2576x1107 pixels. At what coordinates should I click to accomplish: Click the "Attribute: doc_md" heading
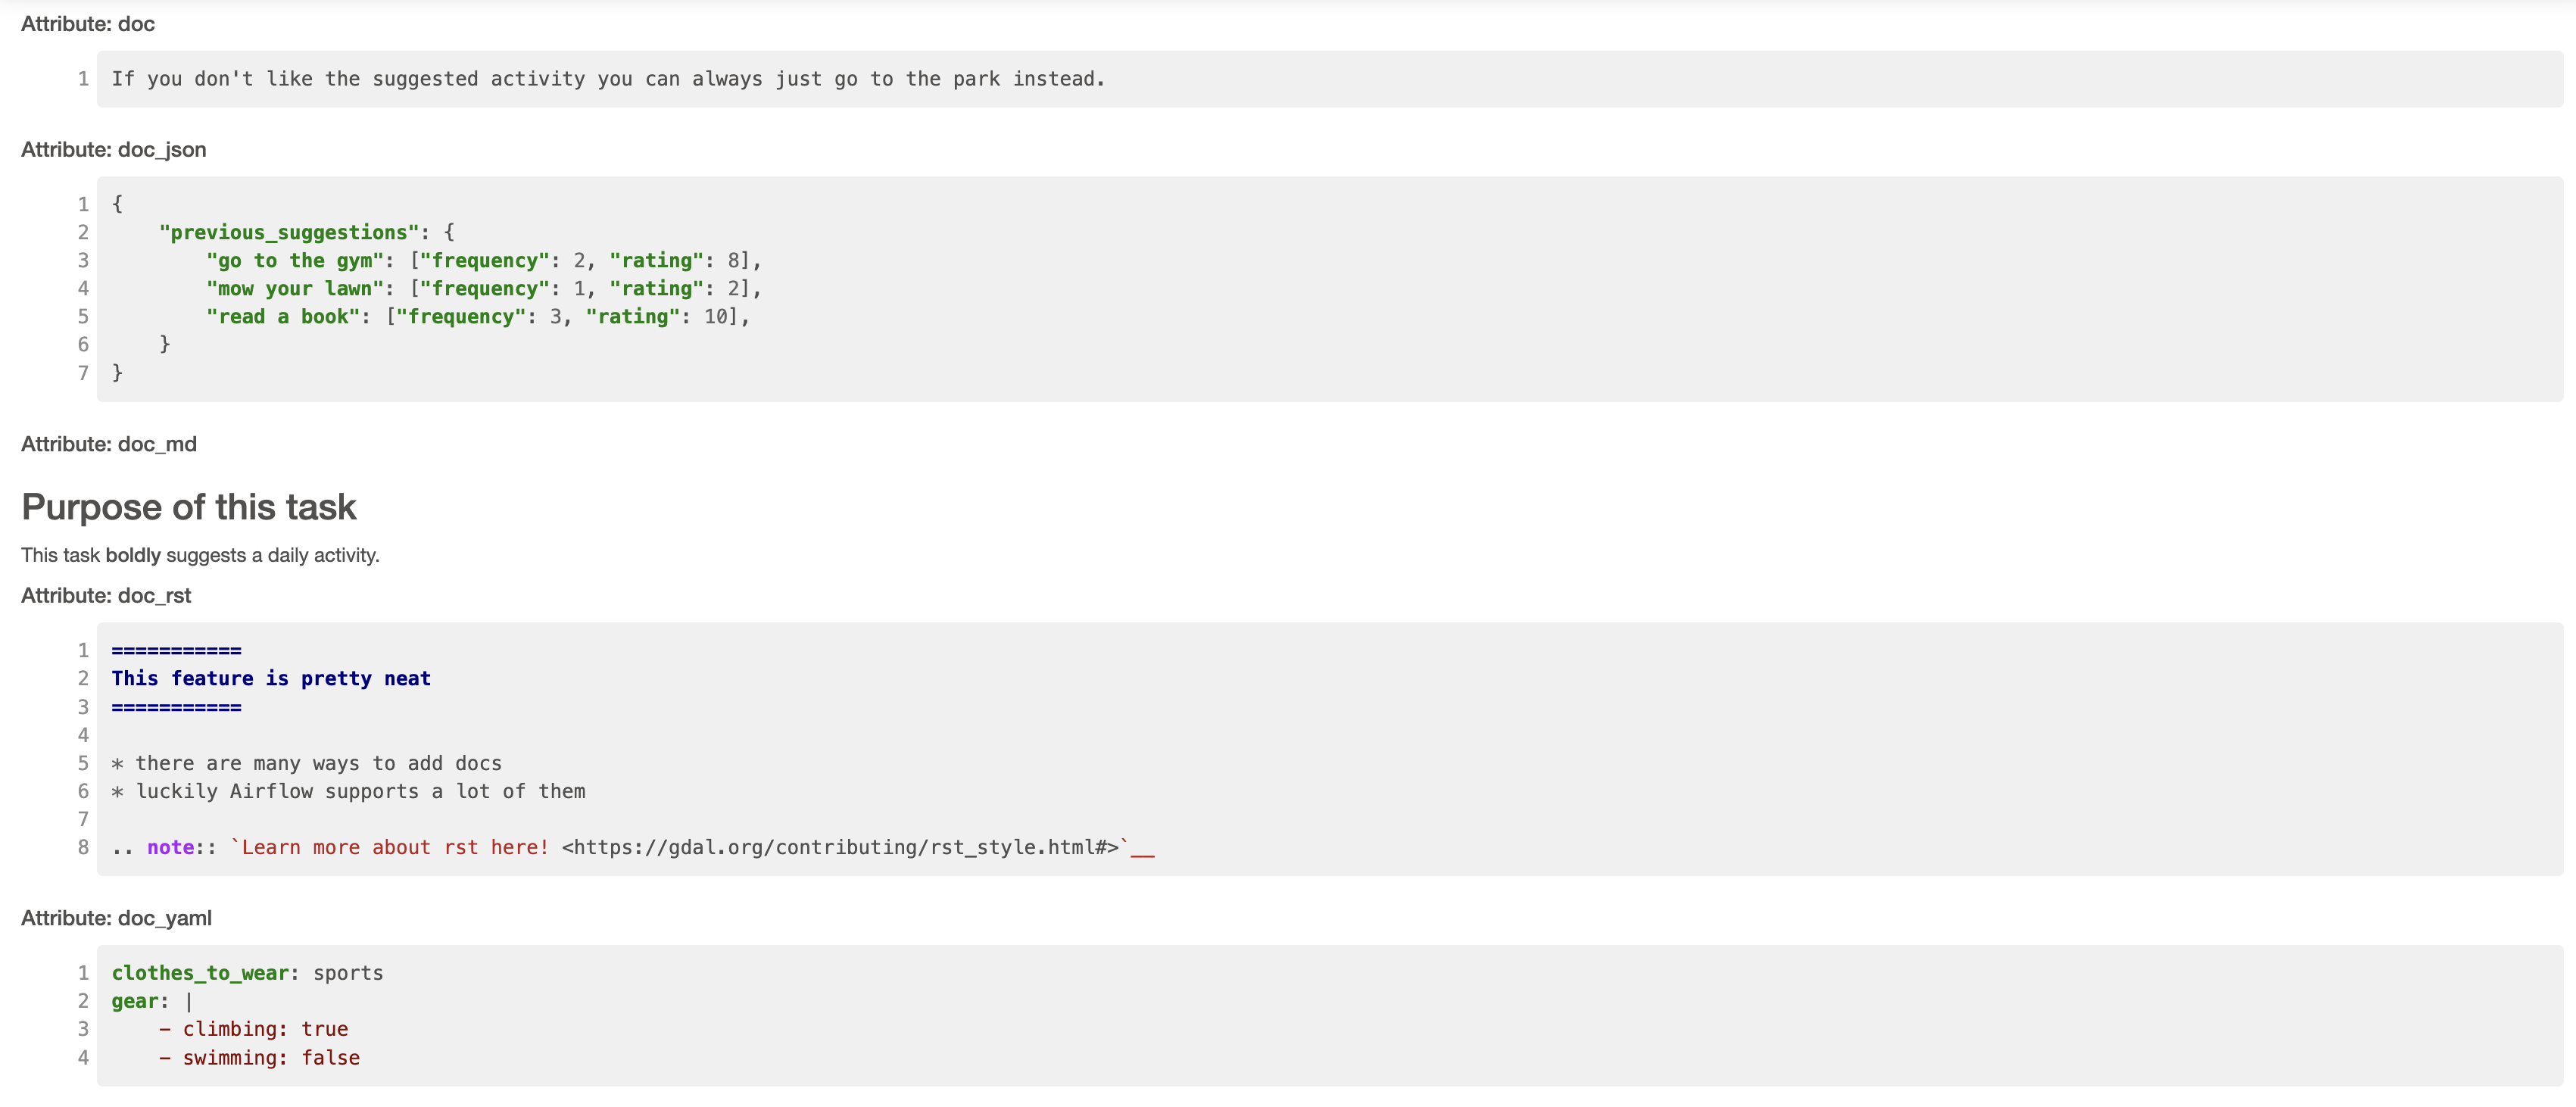[x=109, y=444]
